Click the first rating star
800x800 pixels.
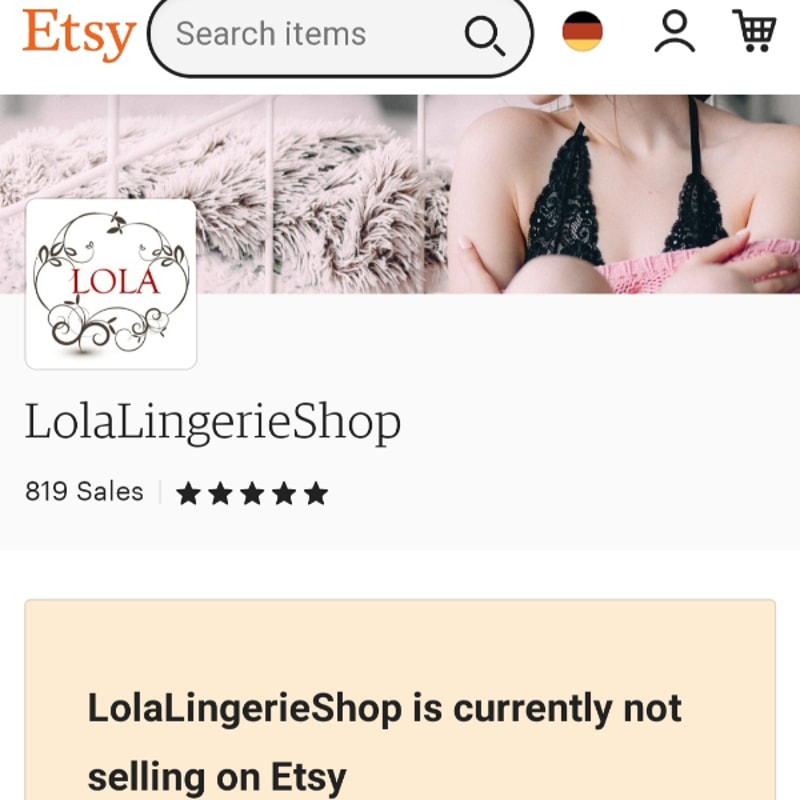point(188,493)
